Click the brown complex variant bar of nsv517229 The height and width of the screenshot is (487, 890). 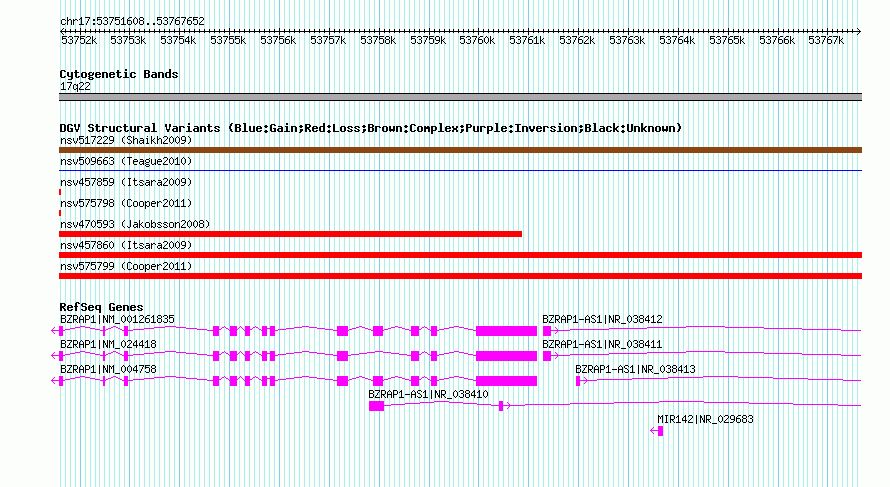[x=460, y=150]
